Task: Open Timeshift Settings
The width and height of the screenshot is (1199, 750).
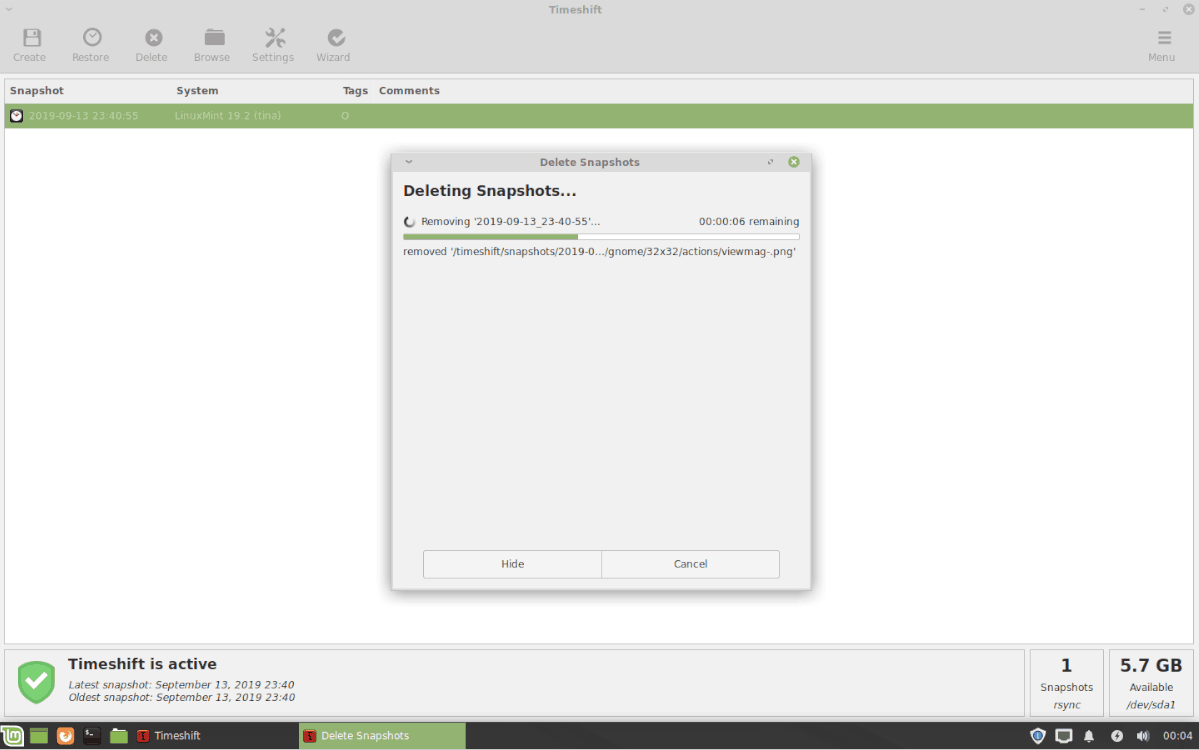Action: [274, 45]
